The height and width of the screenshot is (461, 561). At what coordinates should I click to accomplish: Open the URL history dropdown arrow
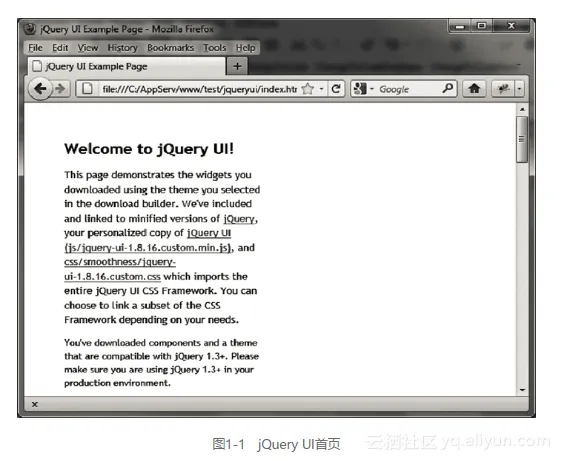pyautogui.click(x=322, y=88)
